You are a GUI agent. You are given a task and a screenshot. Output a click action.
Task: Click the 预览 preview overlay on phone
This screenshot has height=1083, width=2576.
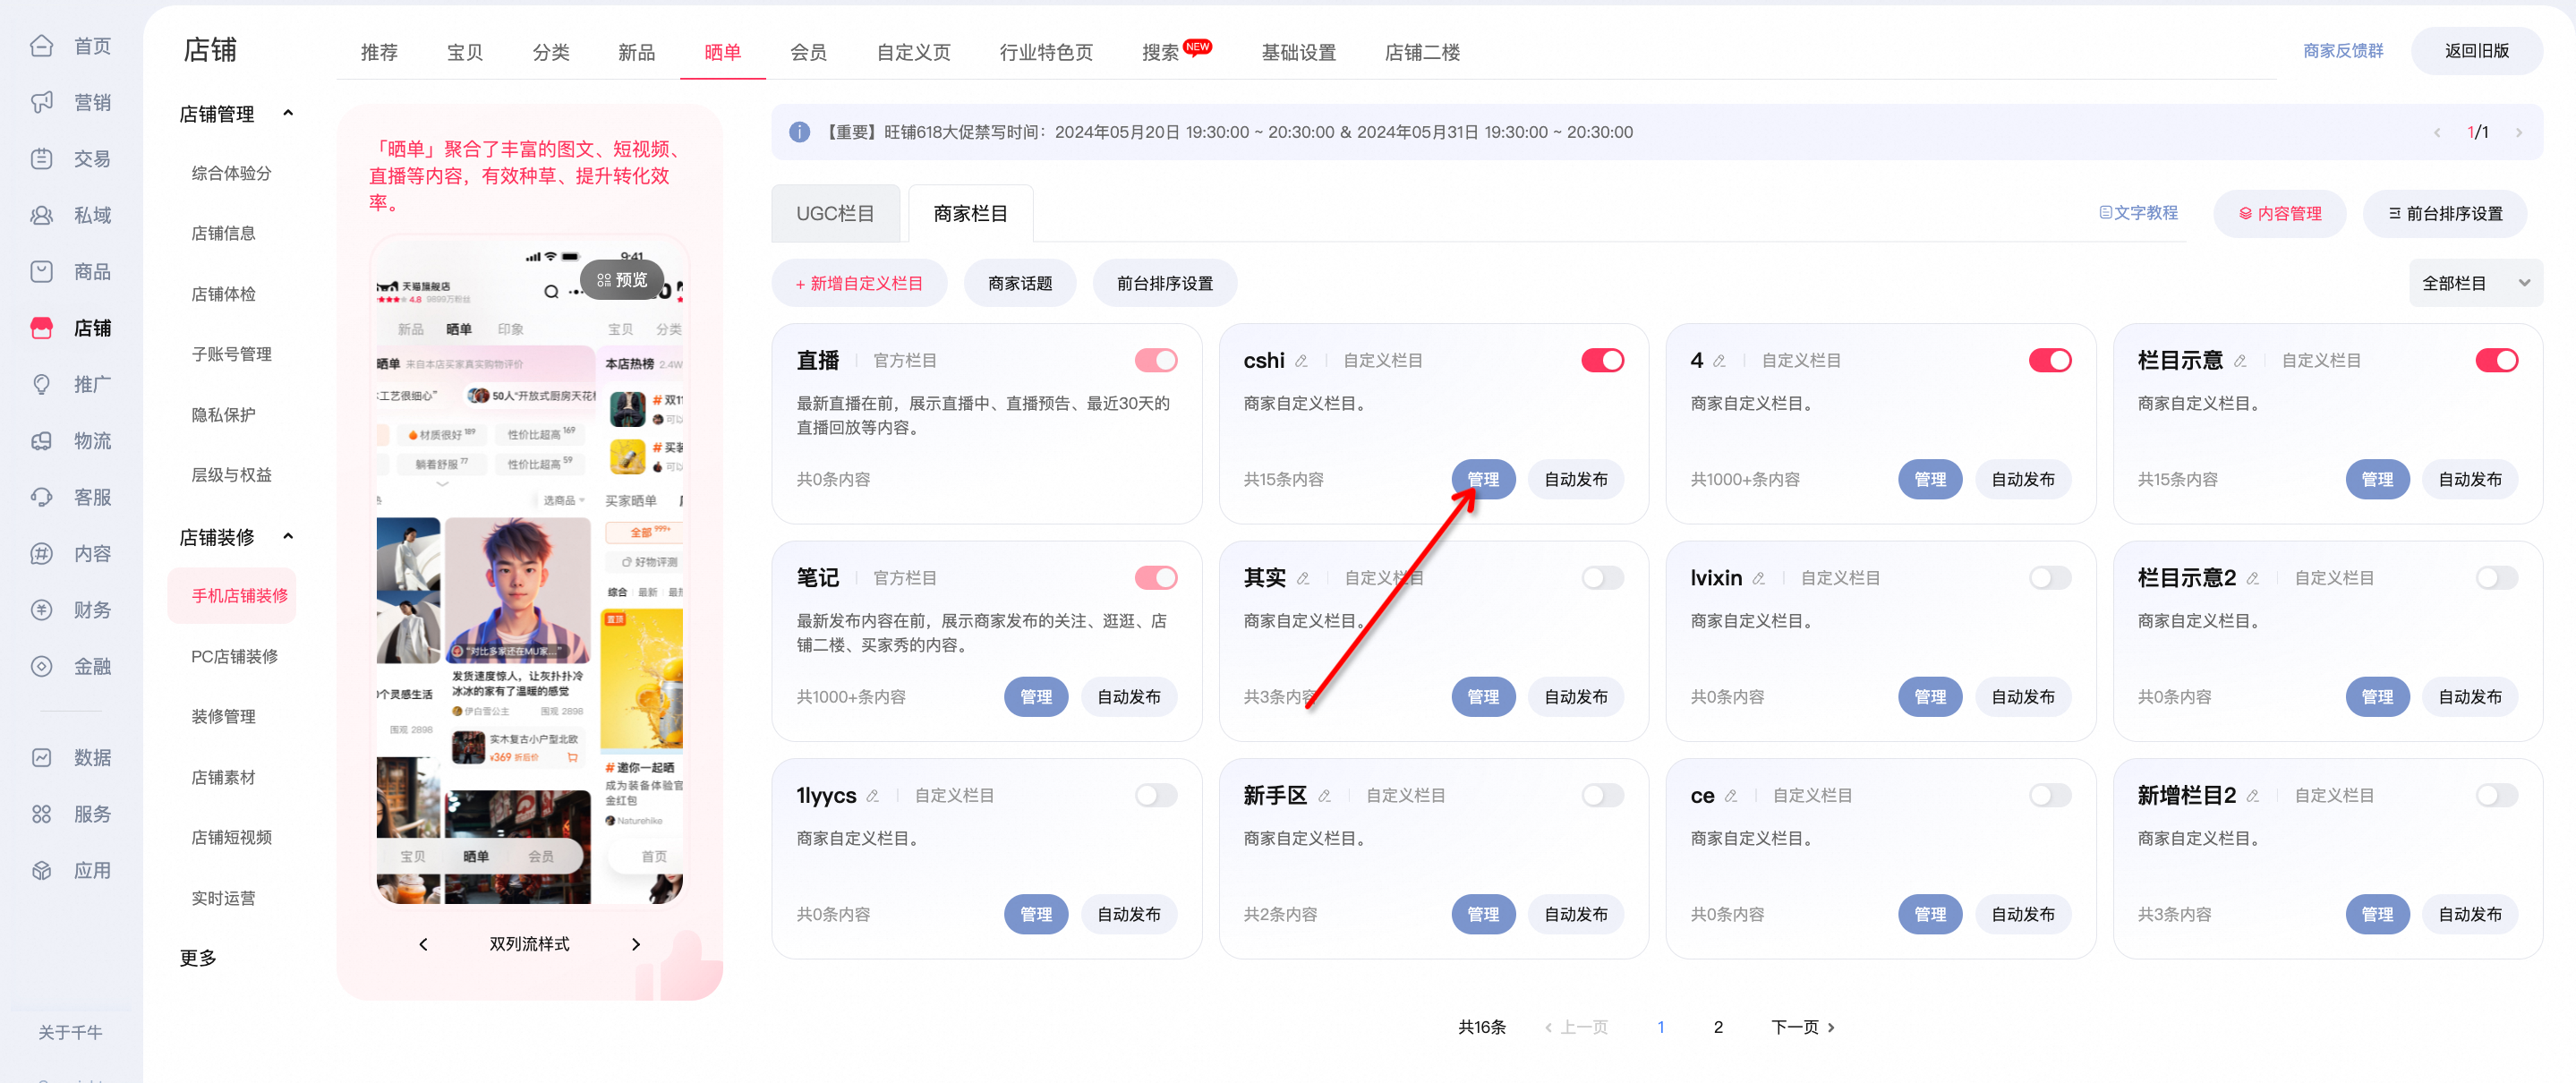[x=621, y=280]
